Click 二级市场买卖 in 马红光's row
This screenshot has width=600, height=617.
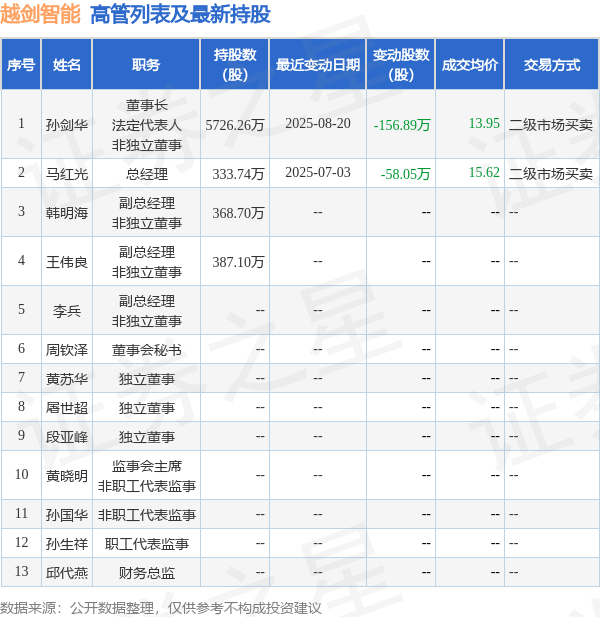click(x=551, y=174)
